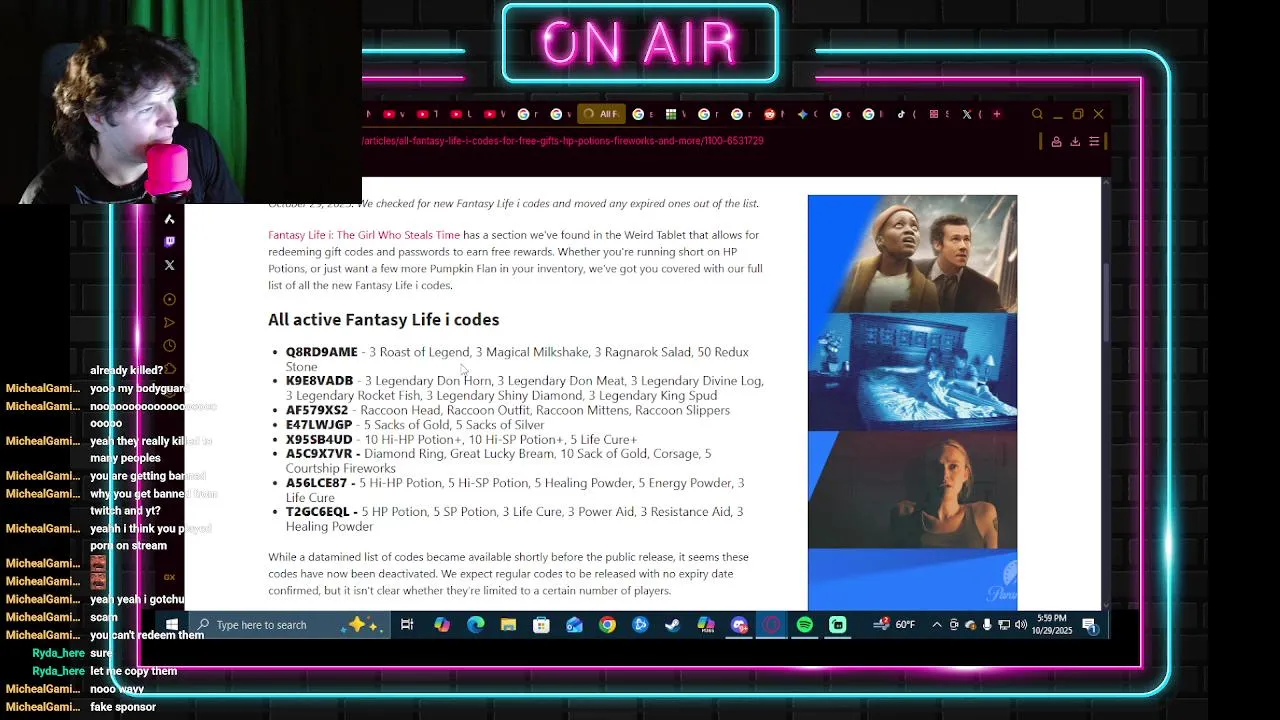Open the downloads icon in the address bar

(1075, 141)
